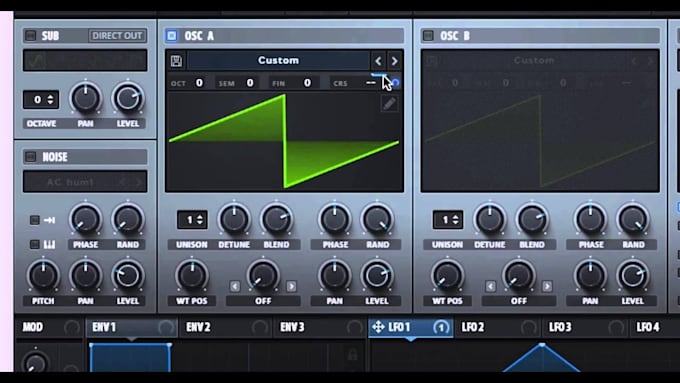Select next wavetable in OSC A
The height and width of the screenshot is (383, 680).
[394, 61]
